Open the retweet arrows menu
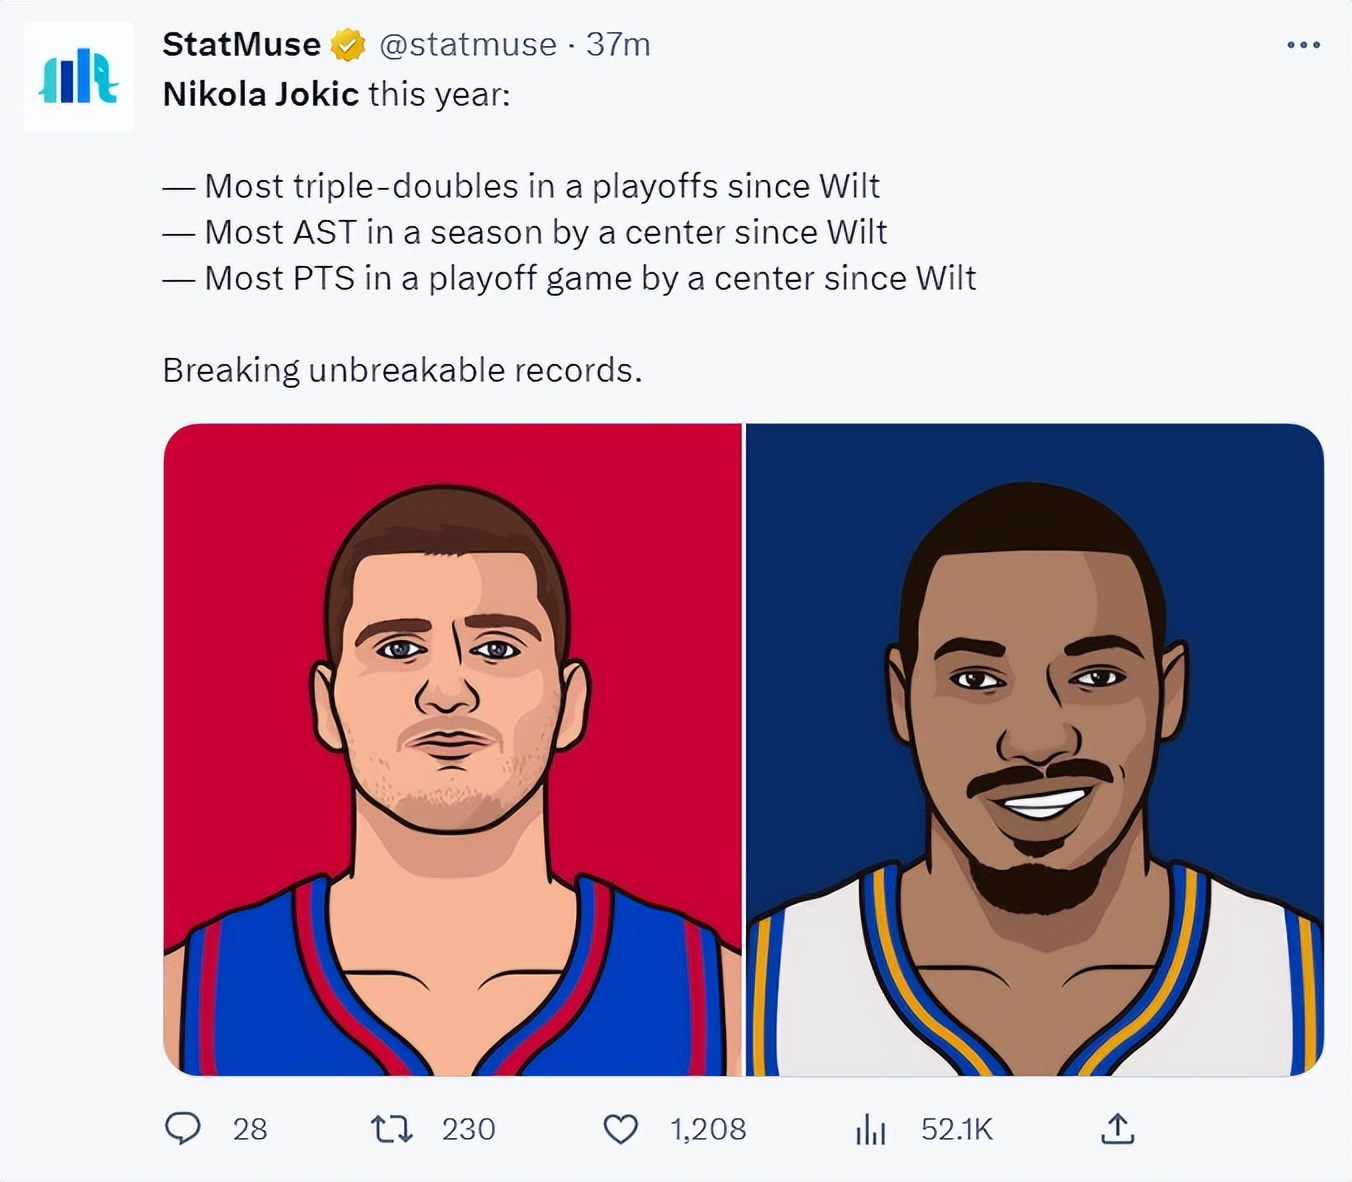This screenshot has width=1352, height=1182. point(391,1129)
